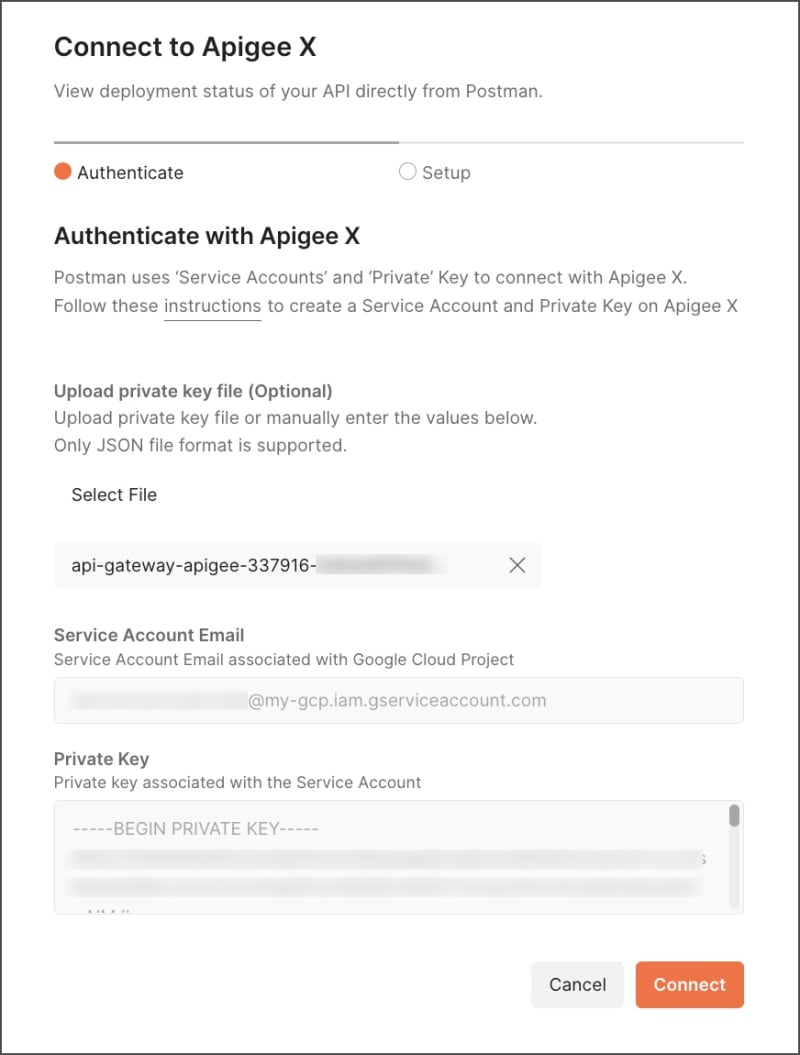Select the empty Setup step circle

tap(407, 172)
